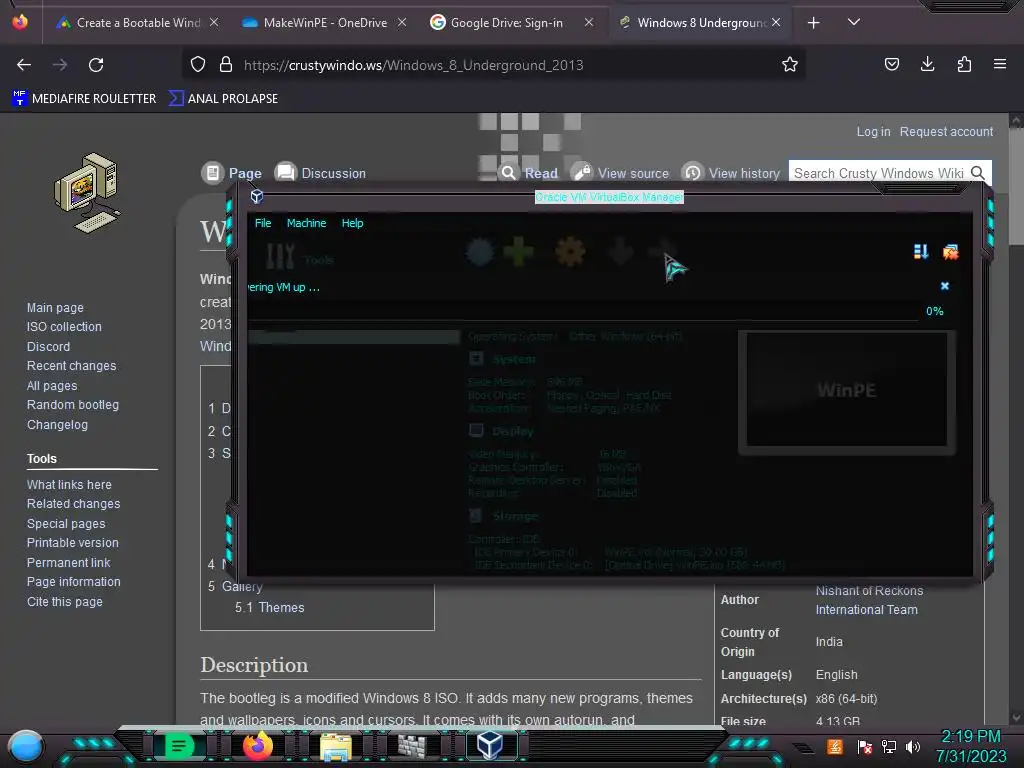The height and width of the screenshot is (768, 1024).
Task: Click the orange clear-notifications icon in VirtualBox
Action: pos(951,252)
